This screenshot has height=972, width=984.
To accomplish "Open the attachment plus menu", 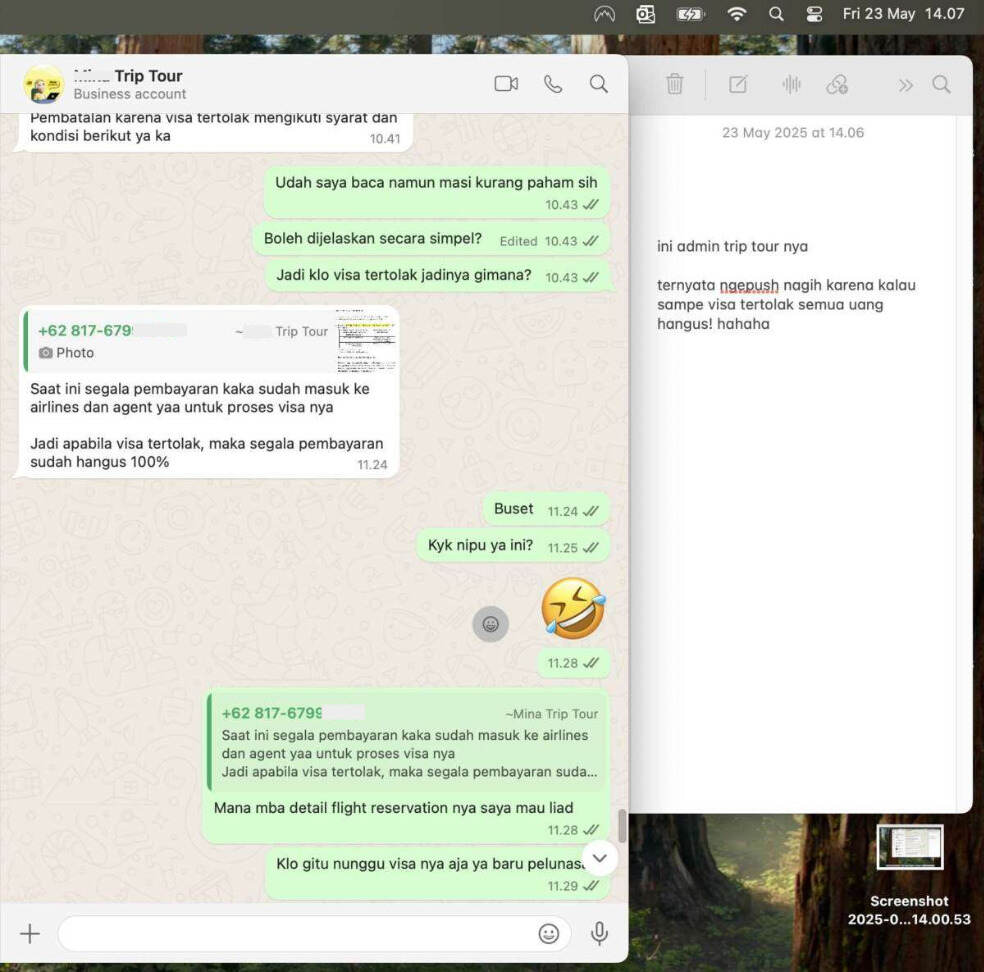I will point(29,934).
